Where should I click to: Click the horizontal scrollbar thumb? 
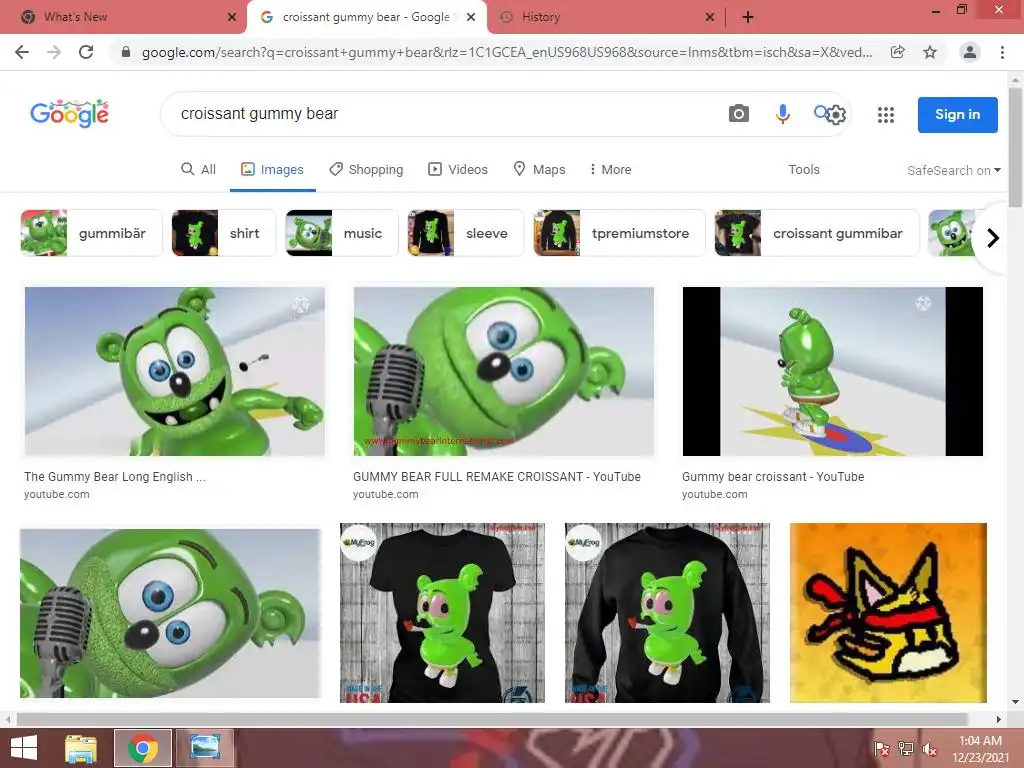point(491,719)
